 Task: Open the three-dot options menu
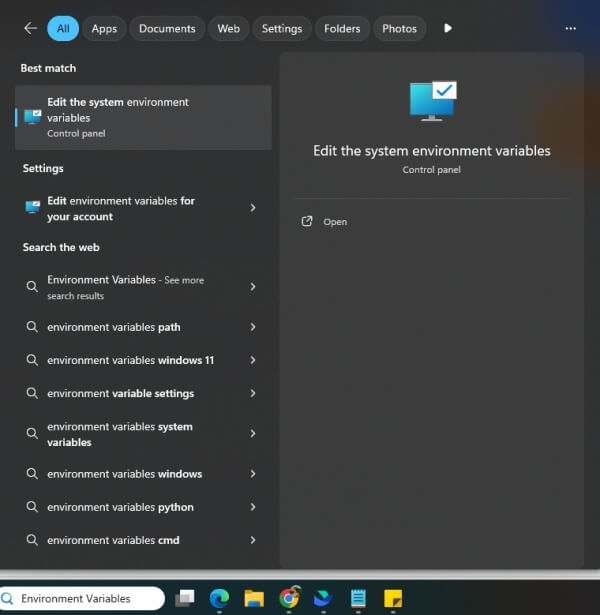(570, 28)
